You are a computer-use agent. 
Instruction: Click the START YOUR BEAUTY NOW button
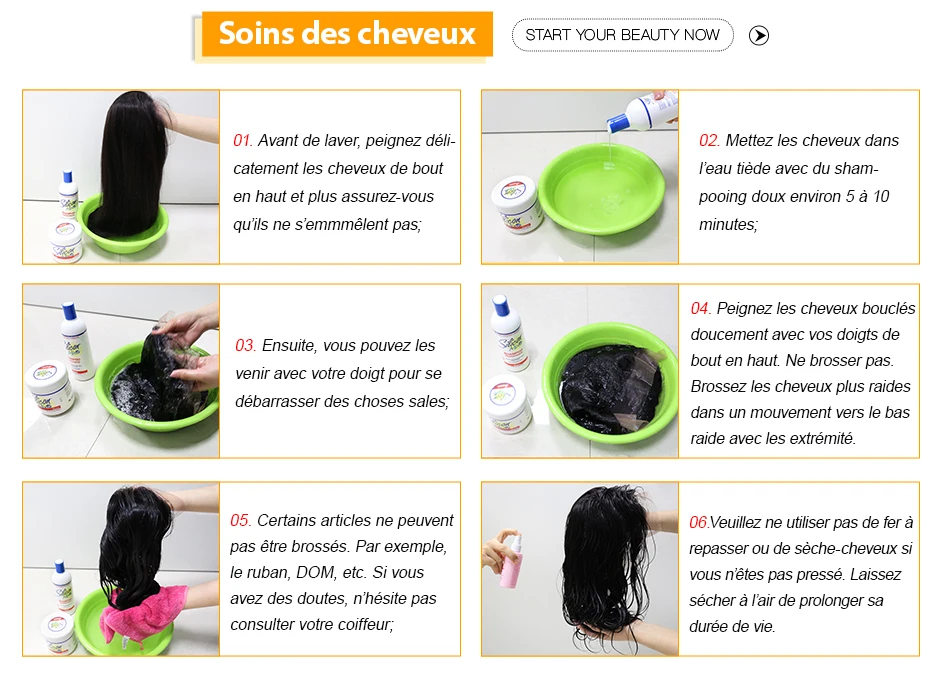[622, 35]
